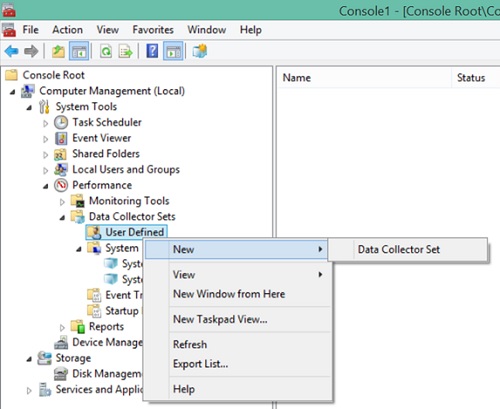Viewport: 500px width, 409px height.
Task: Click the Up one level folder icon
Action: tap(58, 51)
